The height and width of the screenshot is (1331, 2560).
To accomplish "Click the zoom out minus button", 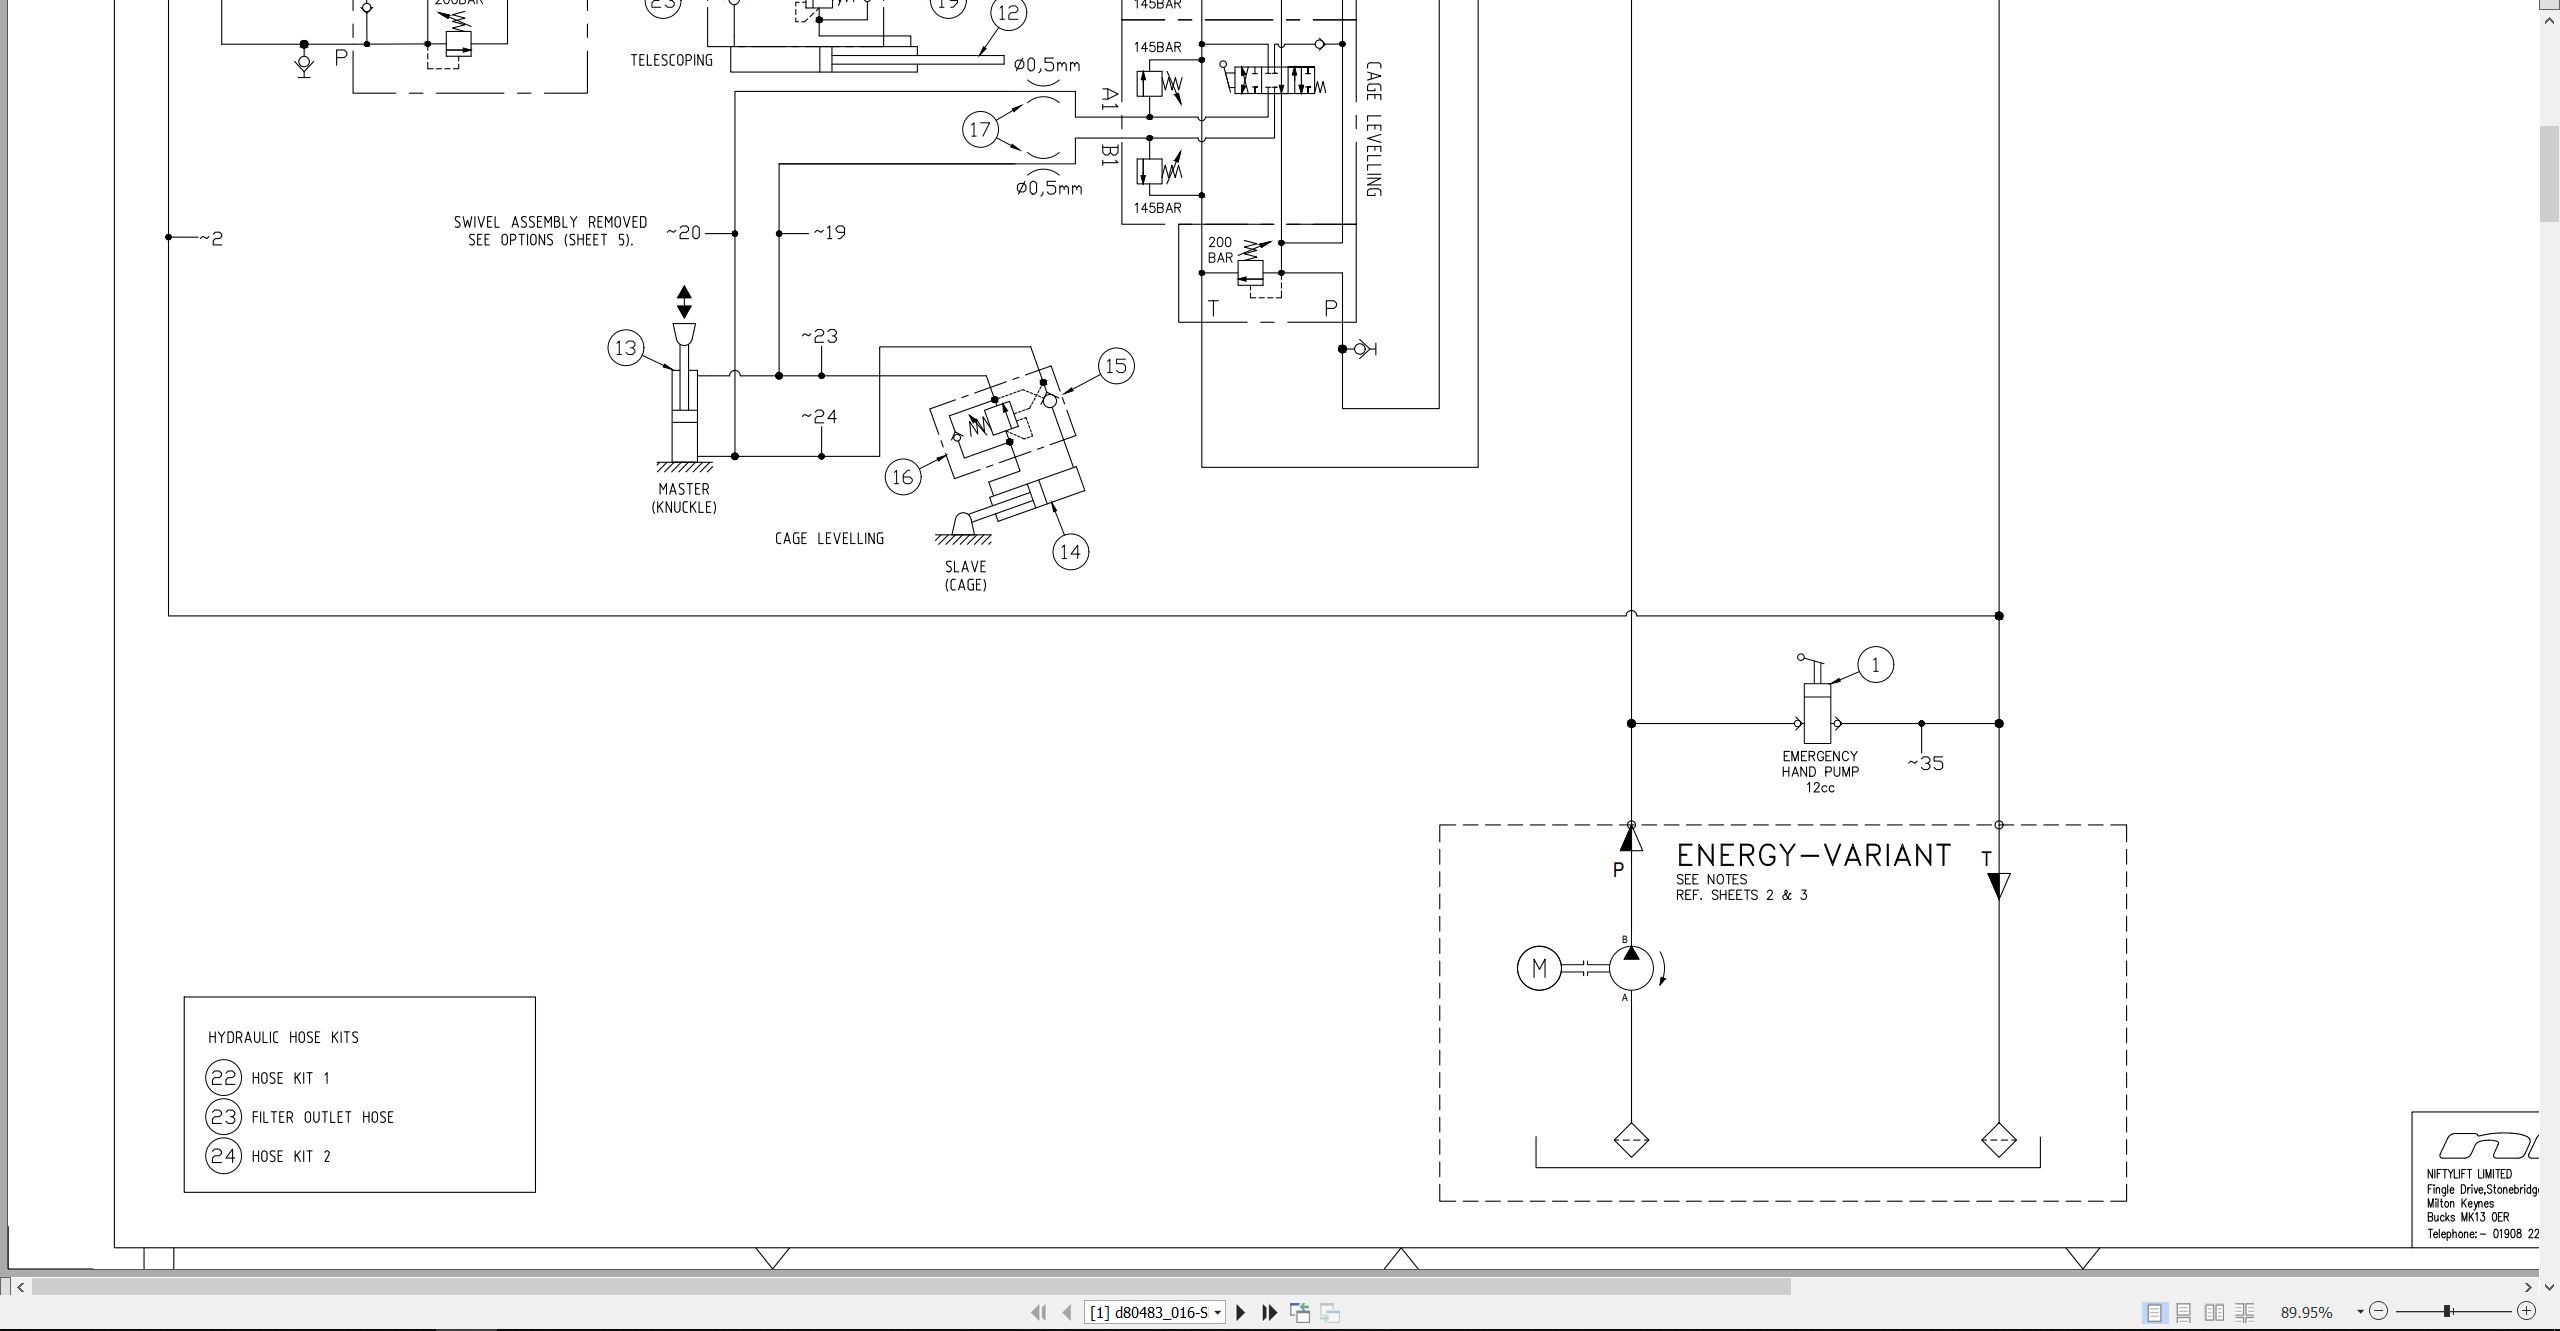I will 2379,1311.
